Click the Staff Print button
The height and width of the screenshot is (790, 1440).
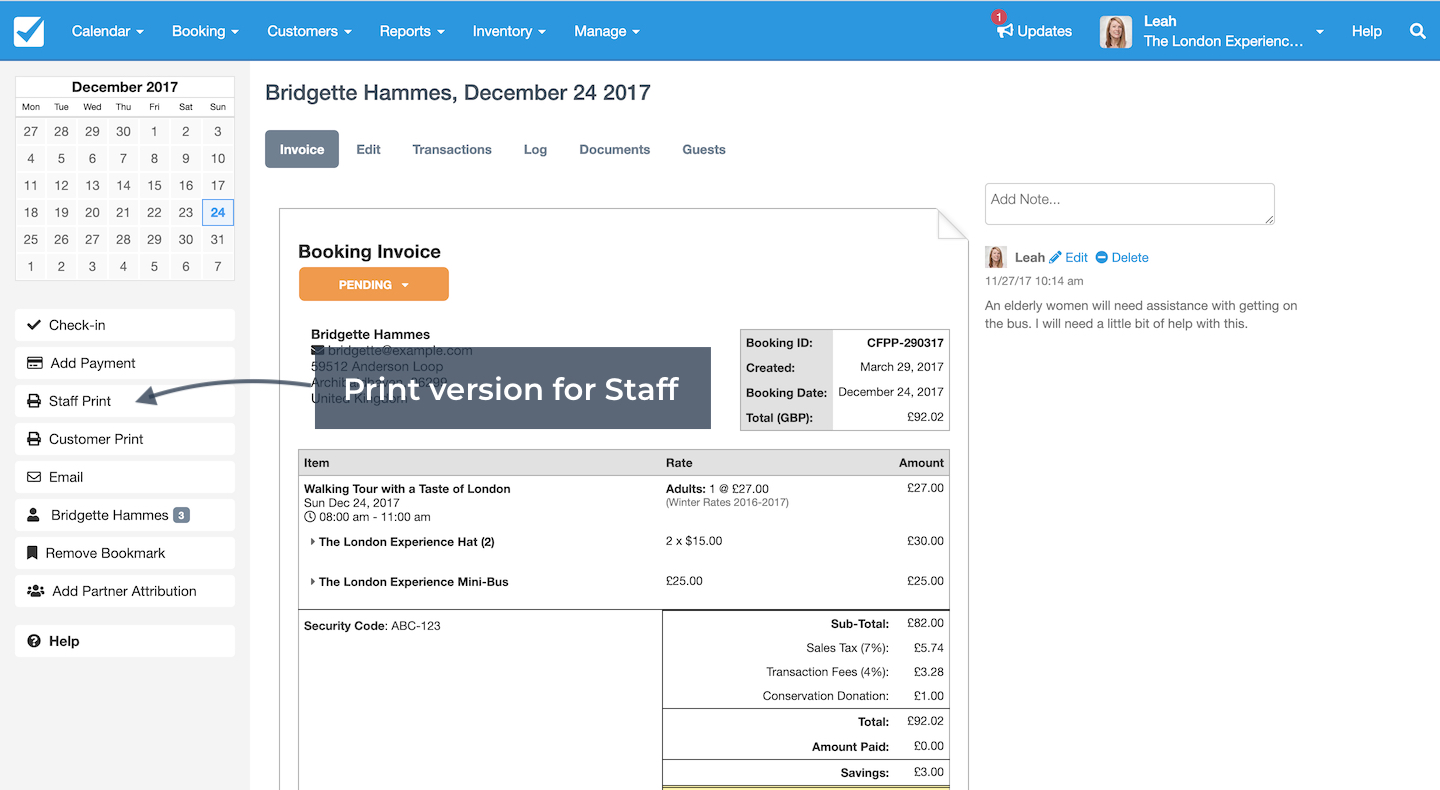tap(125, 401)
